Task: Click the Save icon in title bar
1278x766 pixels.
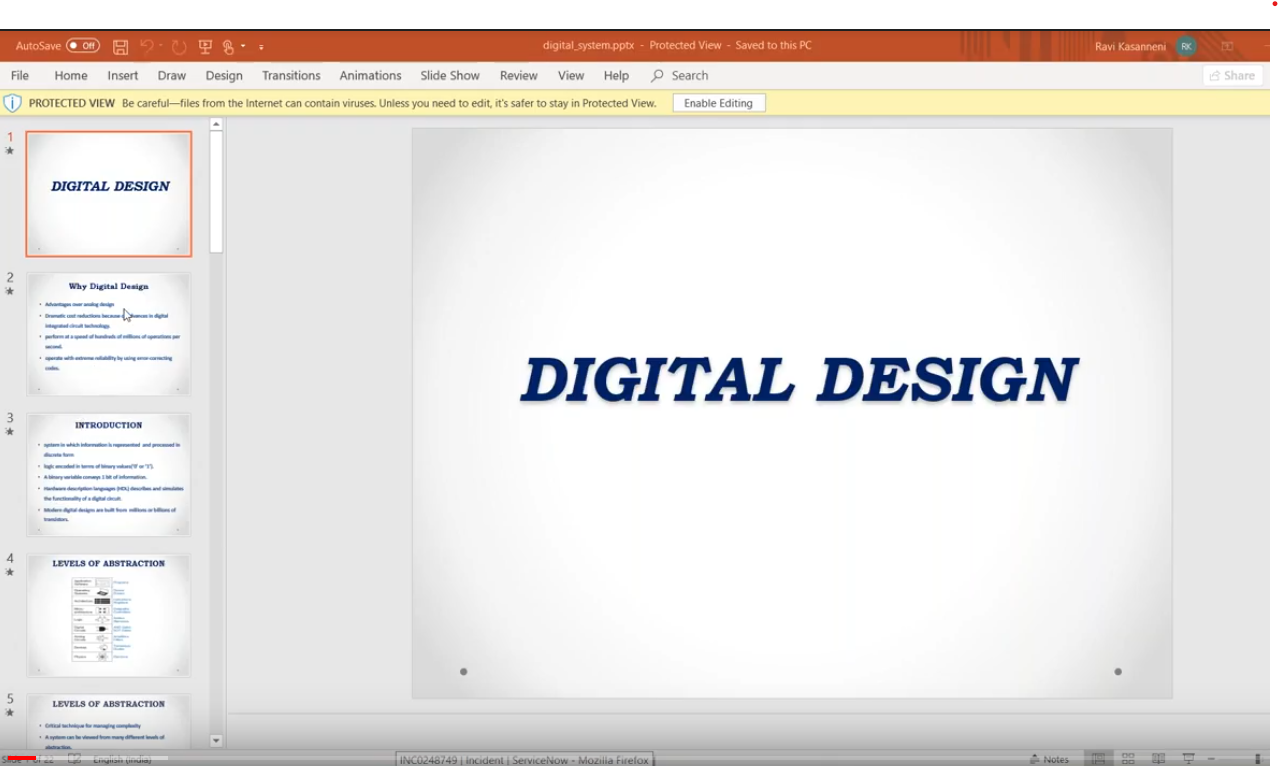Action: 120,47
